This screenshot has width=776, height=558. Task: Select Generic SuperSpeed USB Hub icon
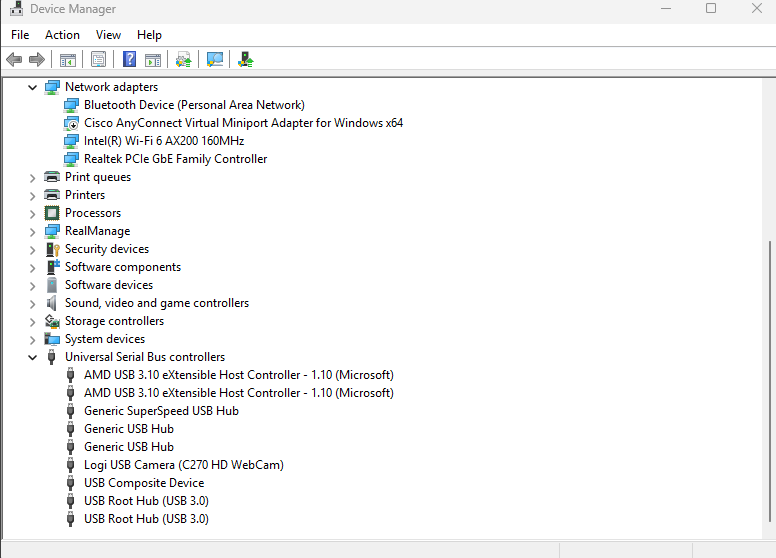[71, 411]
